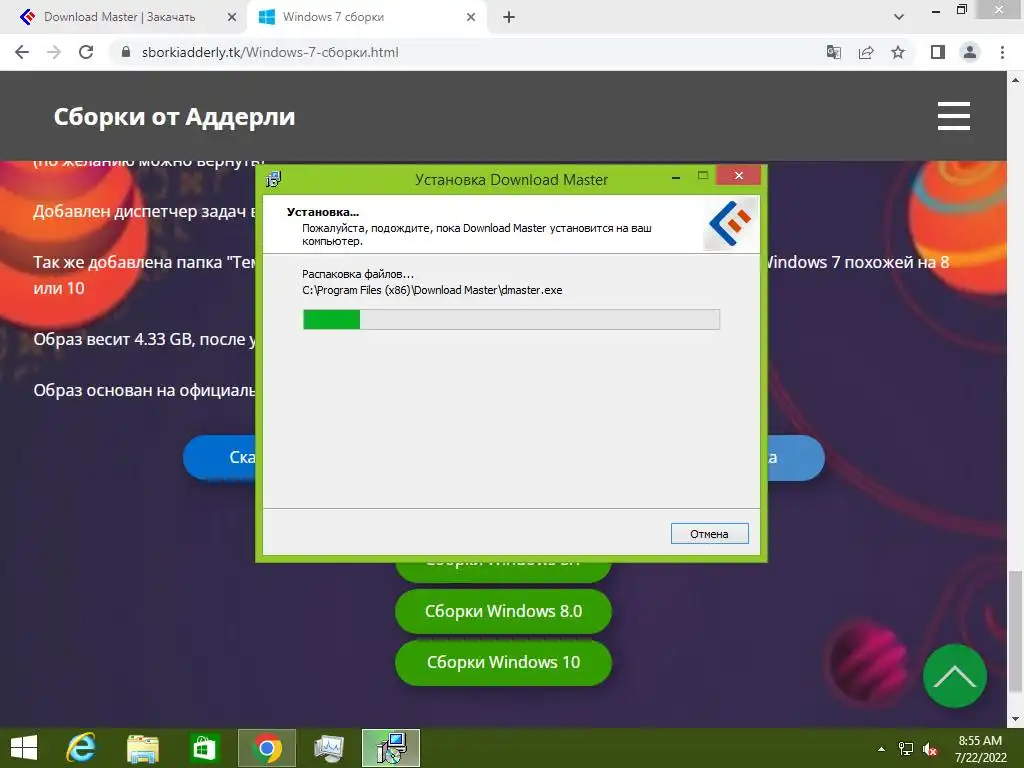1024x768 pixels.
Task: Open Chrome's three-dot menu
Action: [1002, 52]
